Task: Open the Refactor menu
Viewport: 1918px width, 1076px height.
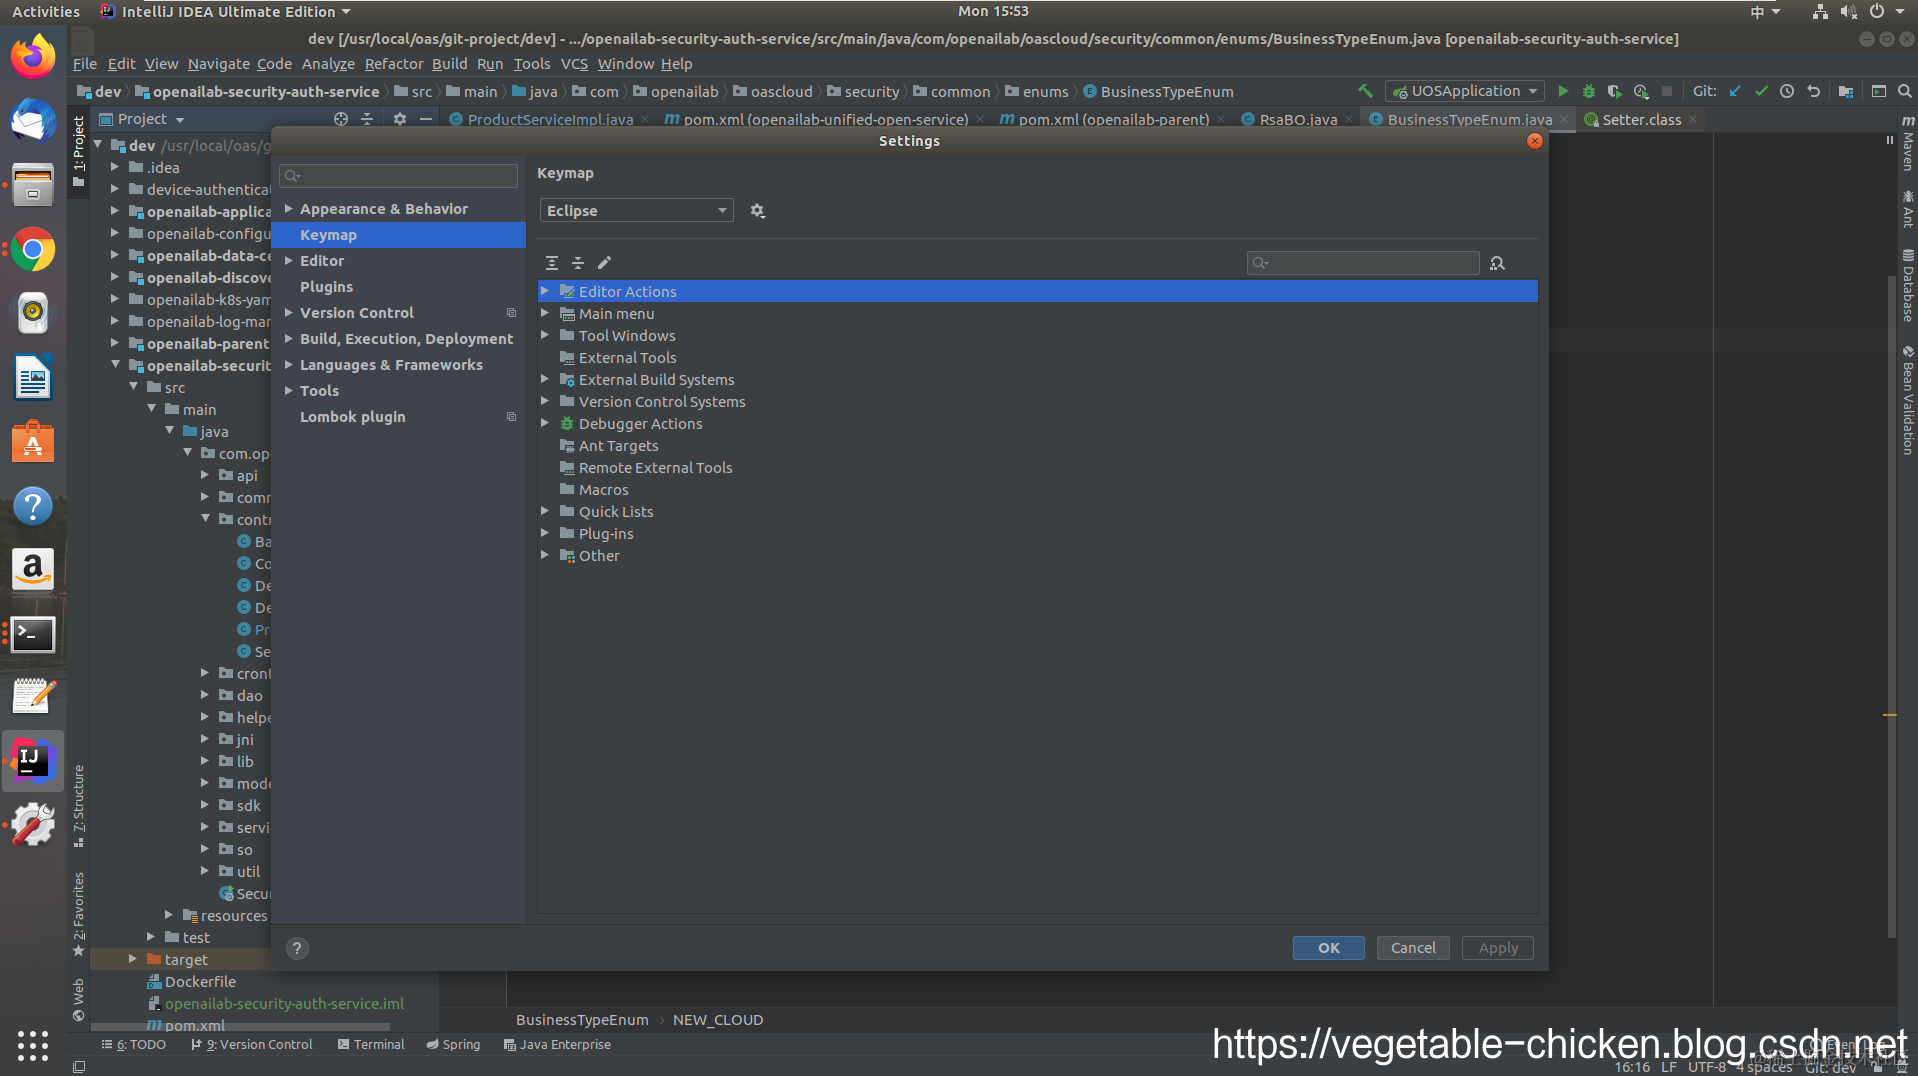Action: point(394,64)
